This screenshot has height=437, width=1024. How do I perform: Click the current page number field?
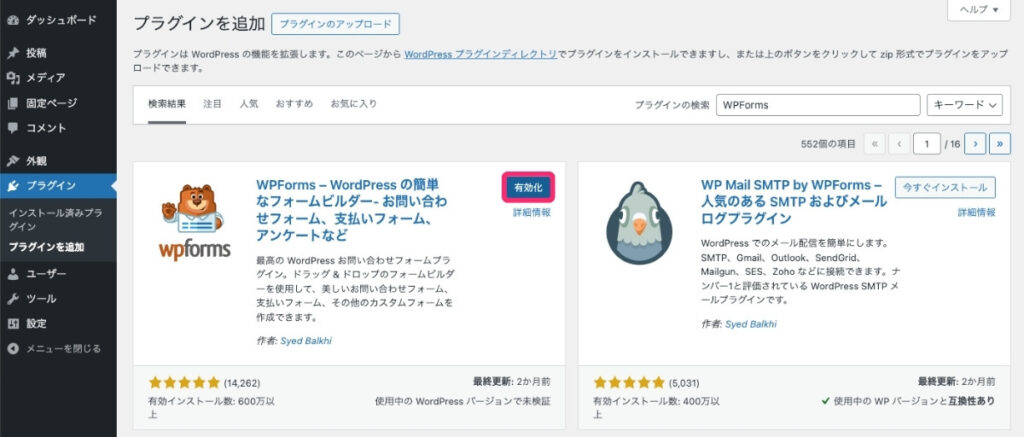click(927, 144)
